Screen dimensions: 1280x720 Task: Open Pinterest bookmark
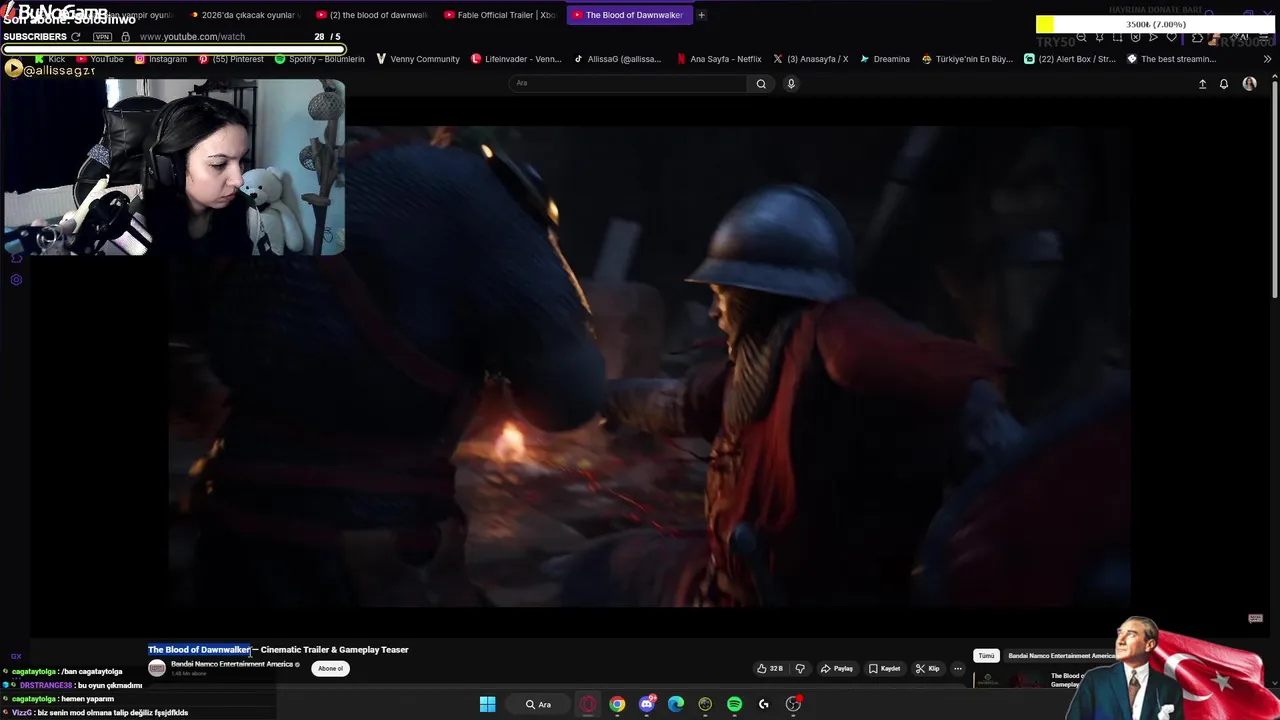[230, 59]
